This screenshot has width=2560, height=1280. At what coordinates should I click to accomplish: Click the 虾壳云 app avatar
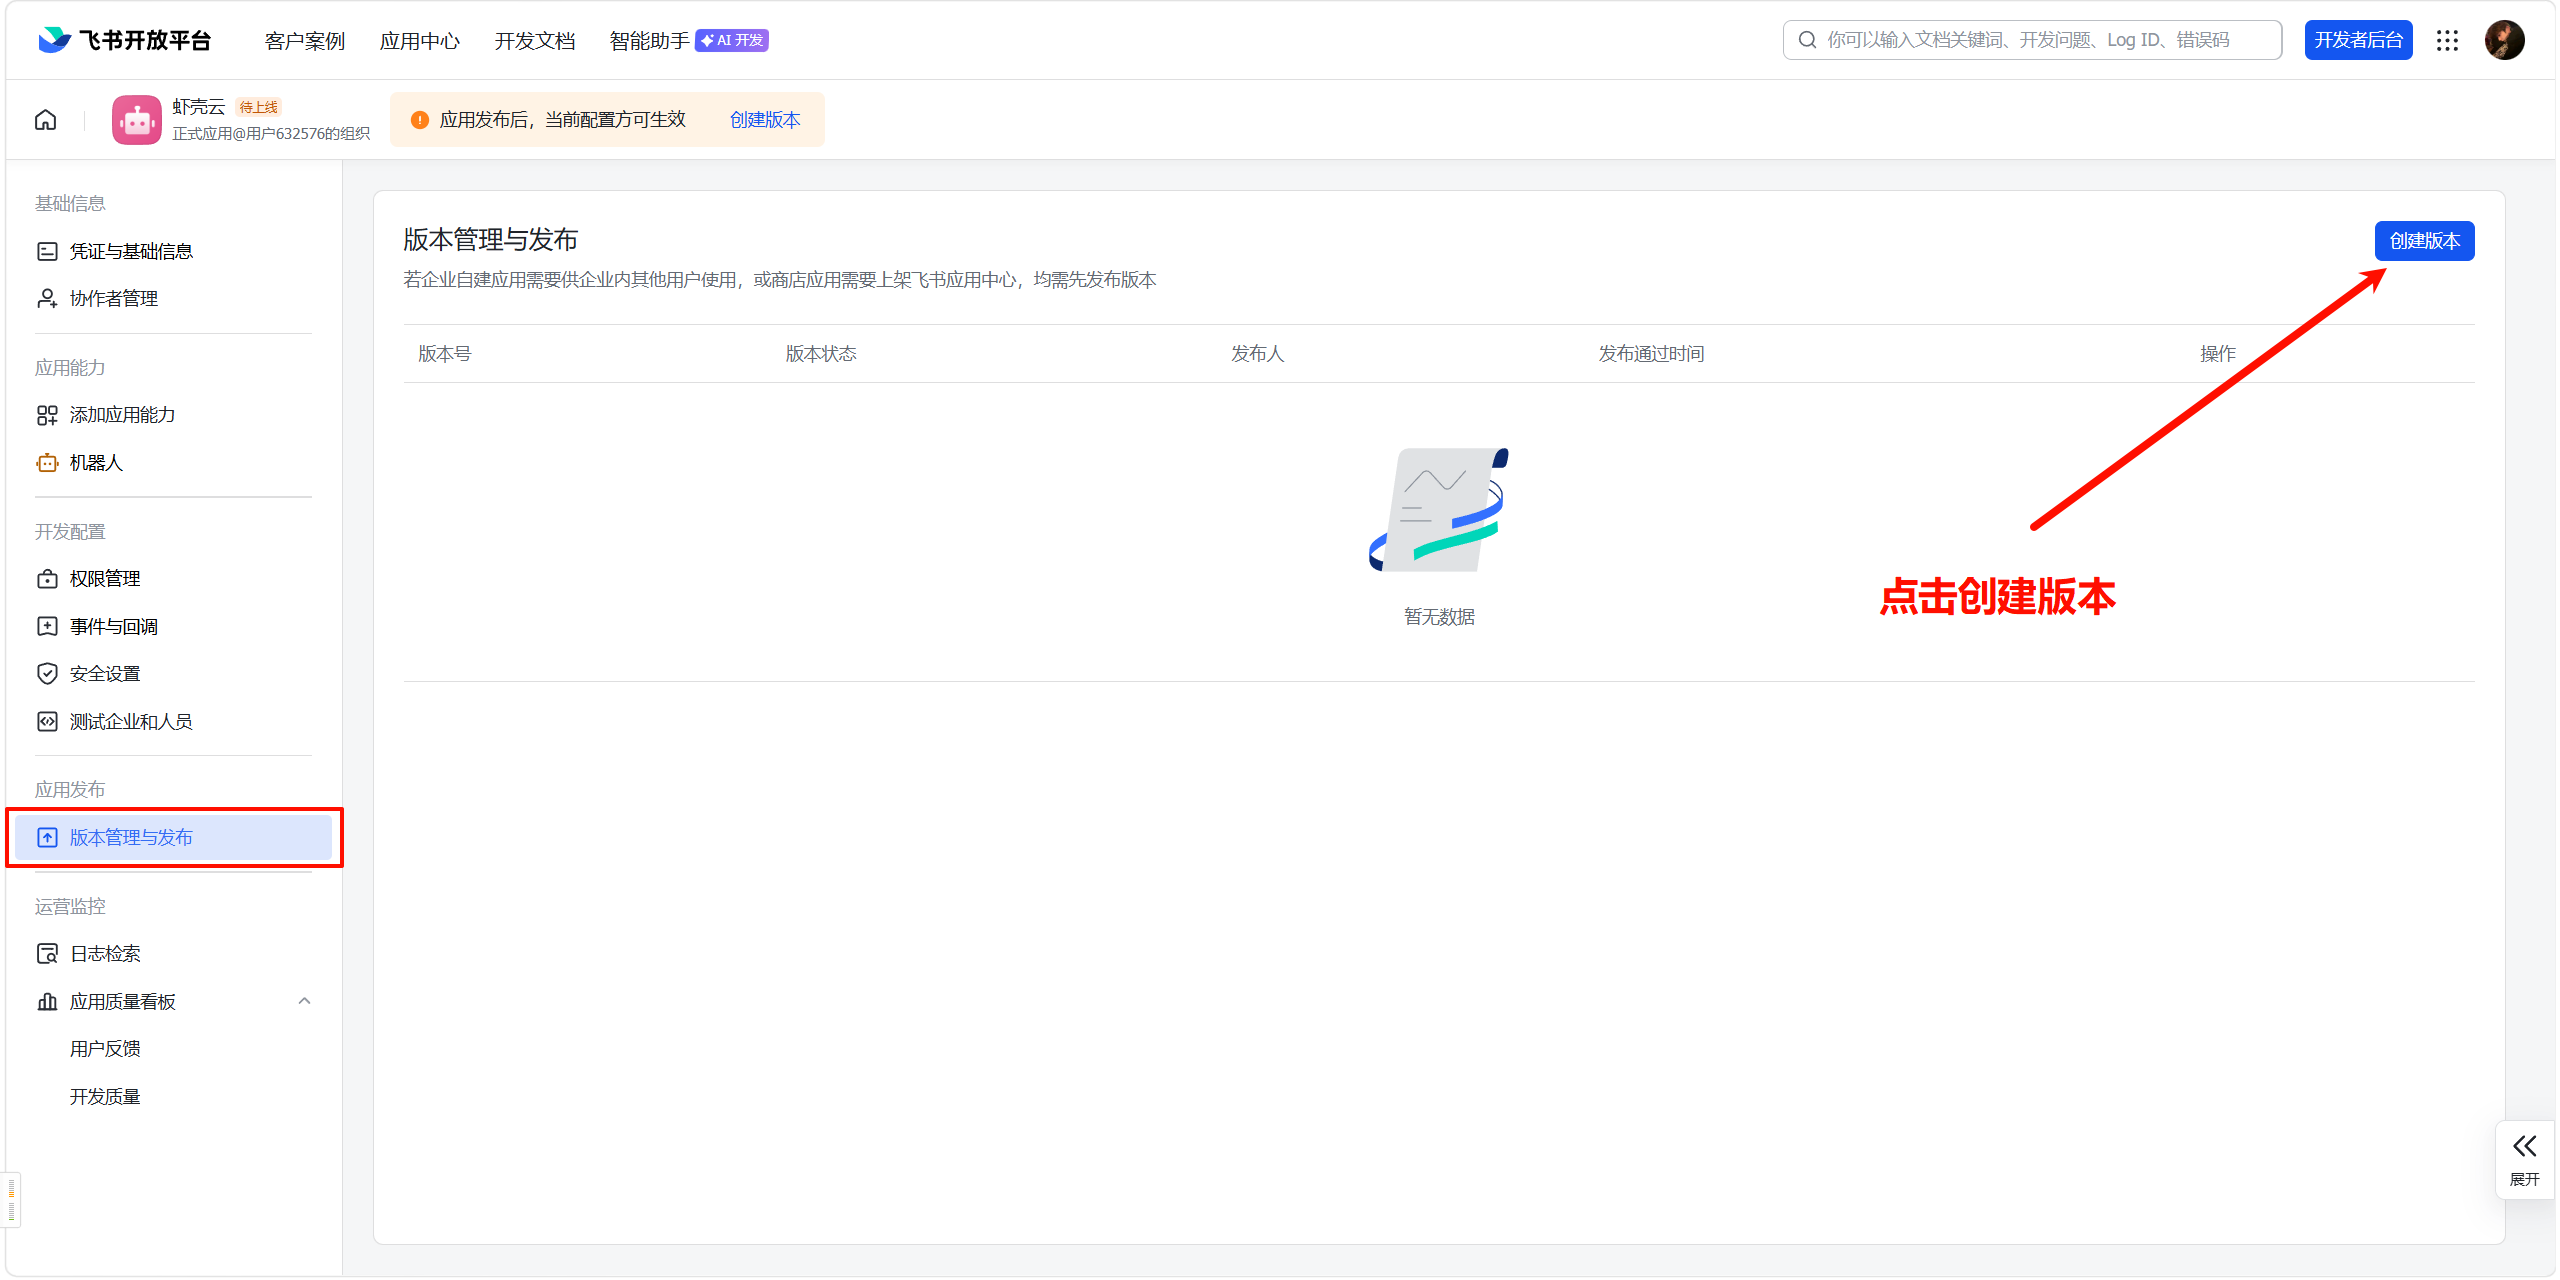point(136,119)
